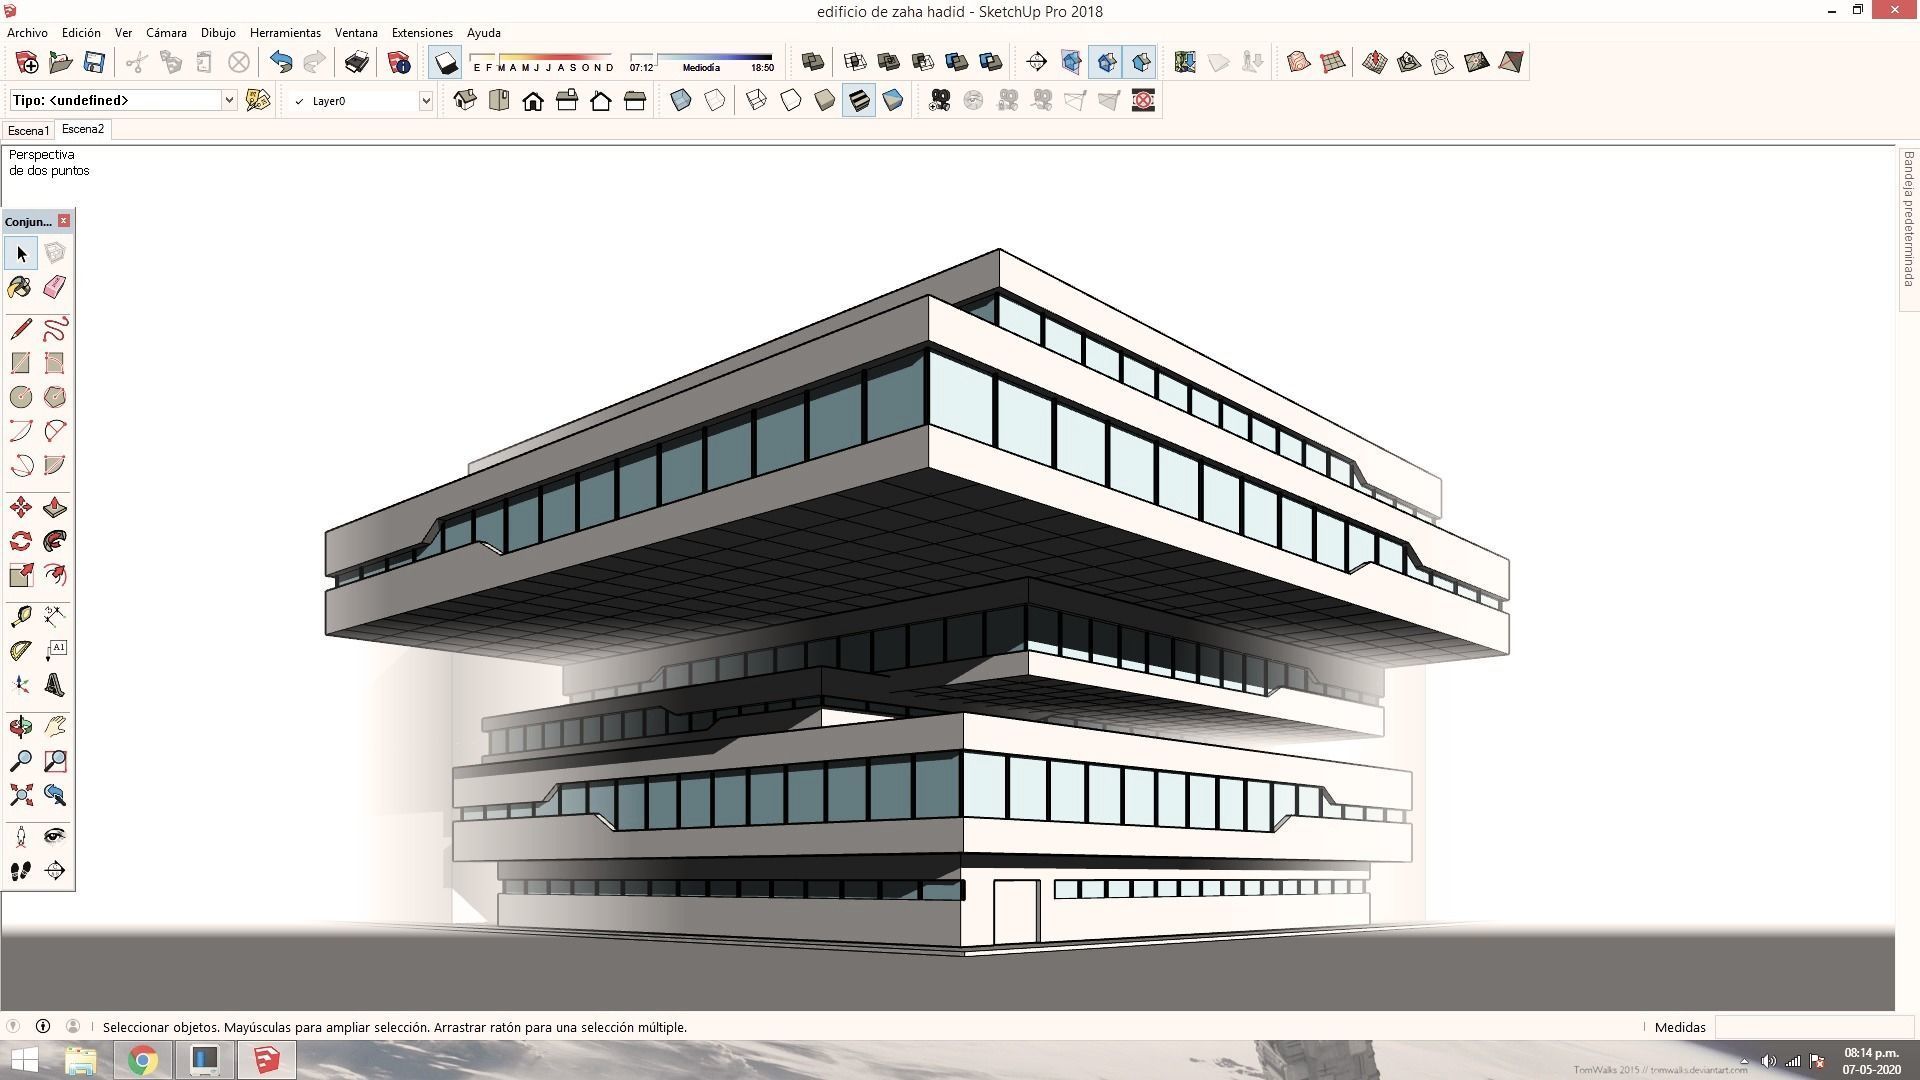
Task: Select the Pan hand tool
Action: pos(55,727)
